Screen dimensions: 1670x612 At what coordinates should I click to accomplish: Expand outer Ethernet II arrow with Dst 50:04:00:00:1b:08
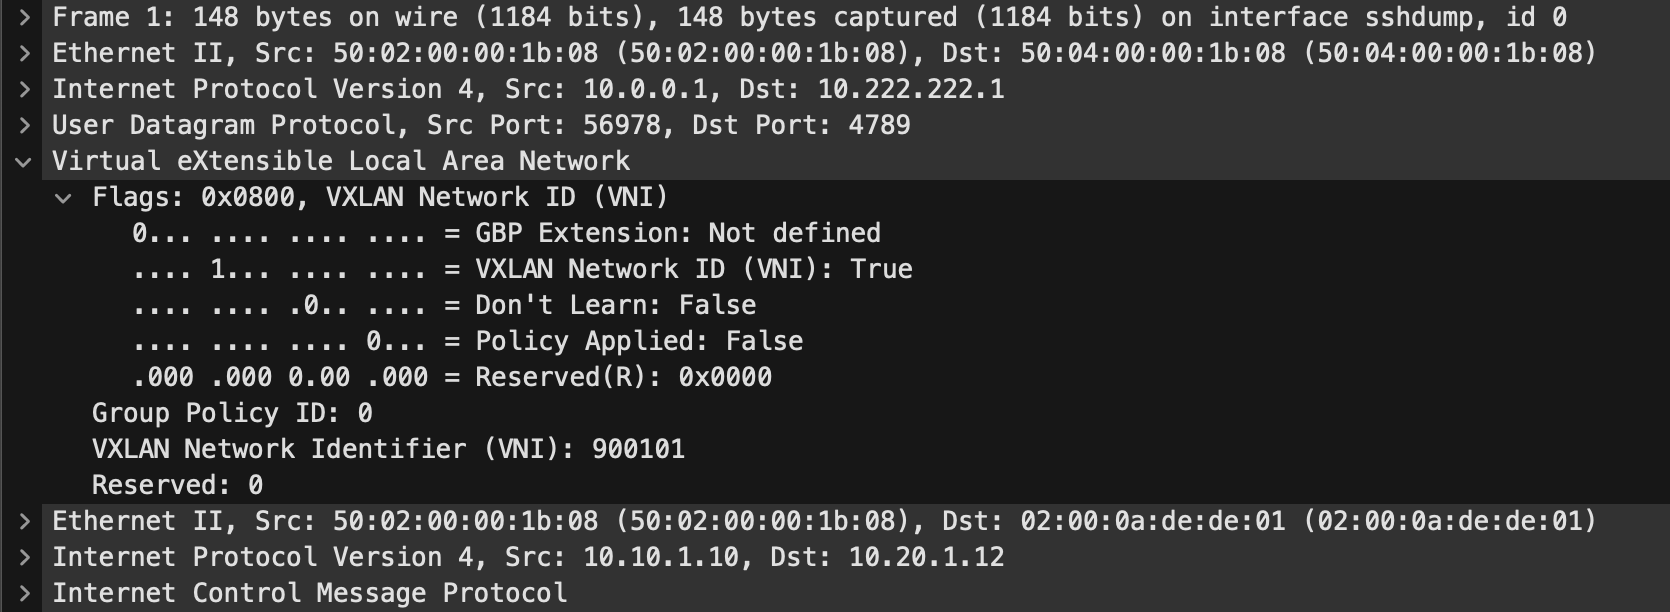click(24, 53)
